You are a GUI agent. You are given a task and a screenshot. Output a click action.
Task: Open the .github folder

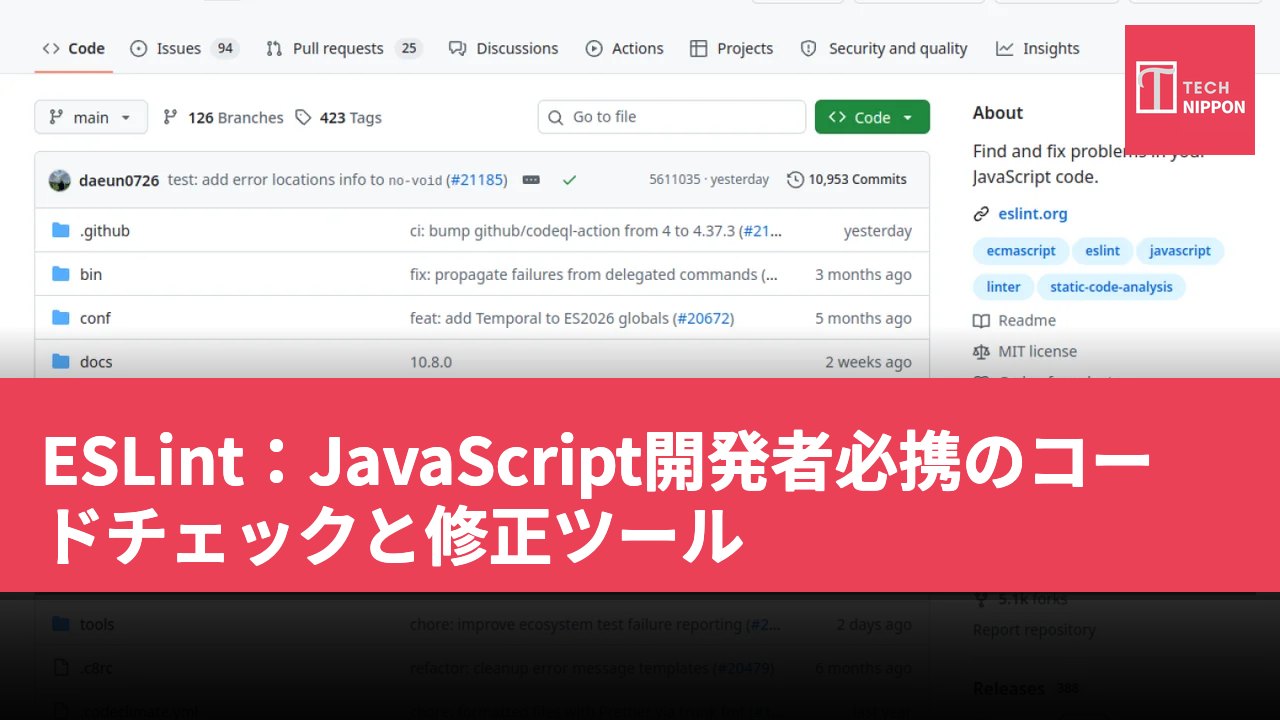tap(105, 231)
